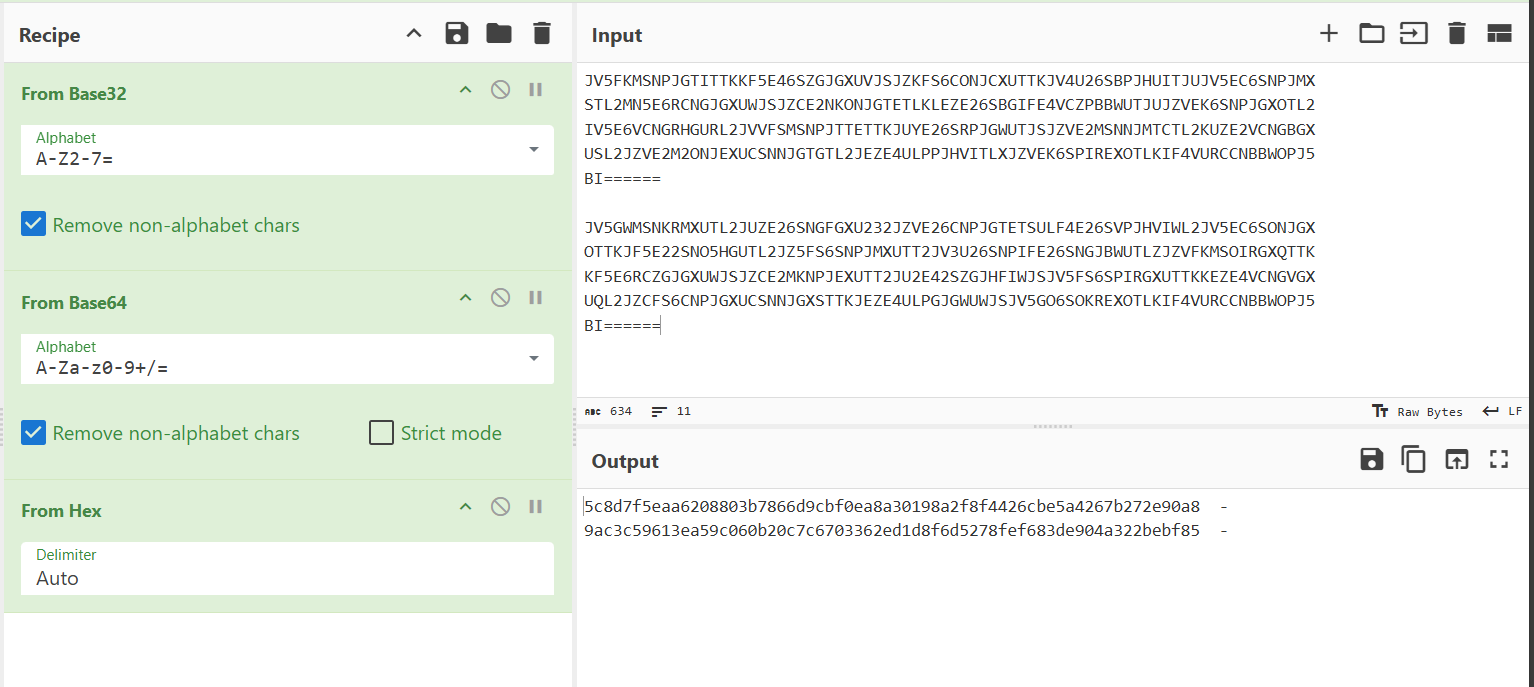The image size is (1534, 687).
Task: Collapse the From Base64 operation
Action: coord(465,298)
